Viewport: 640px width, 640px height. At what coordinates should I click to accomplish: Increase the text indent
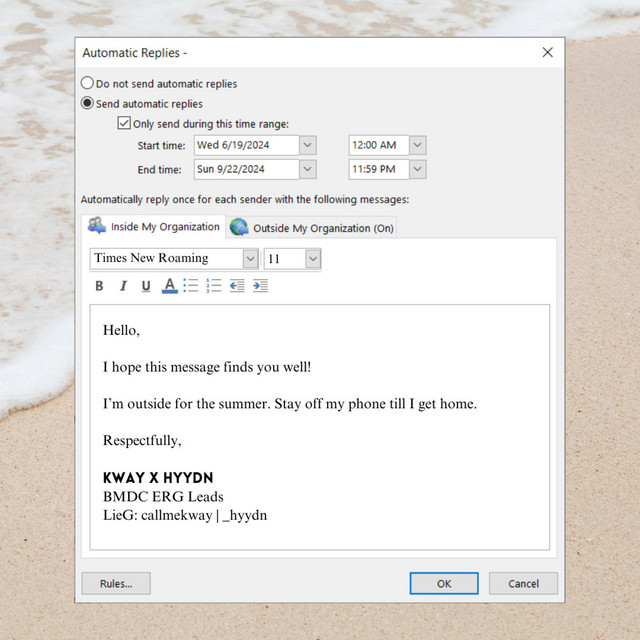(x=260, y=286)
